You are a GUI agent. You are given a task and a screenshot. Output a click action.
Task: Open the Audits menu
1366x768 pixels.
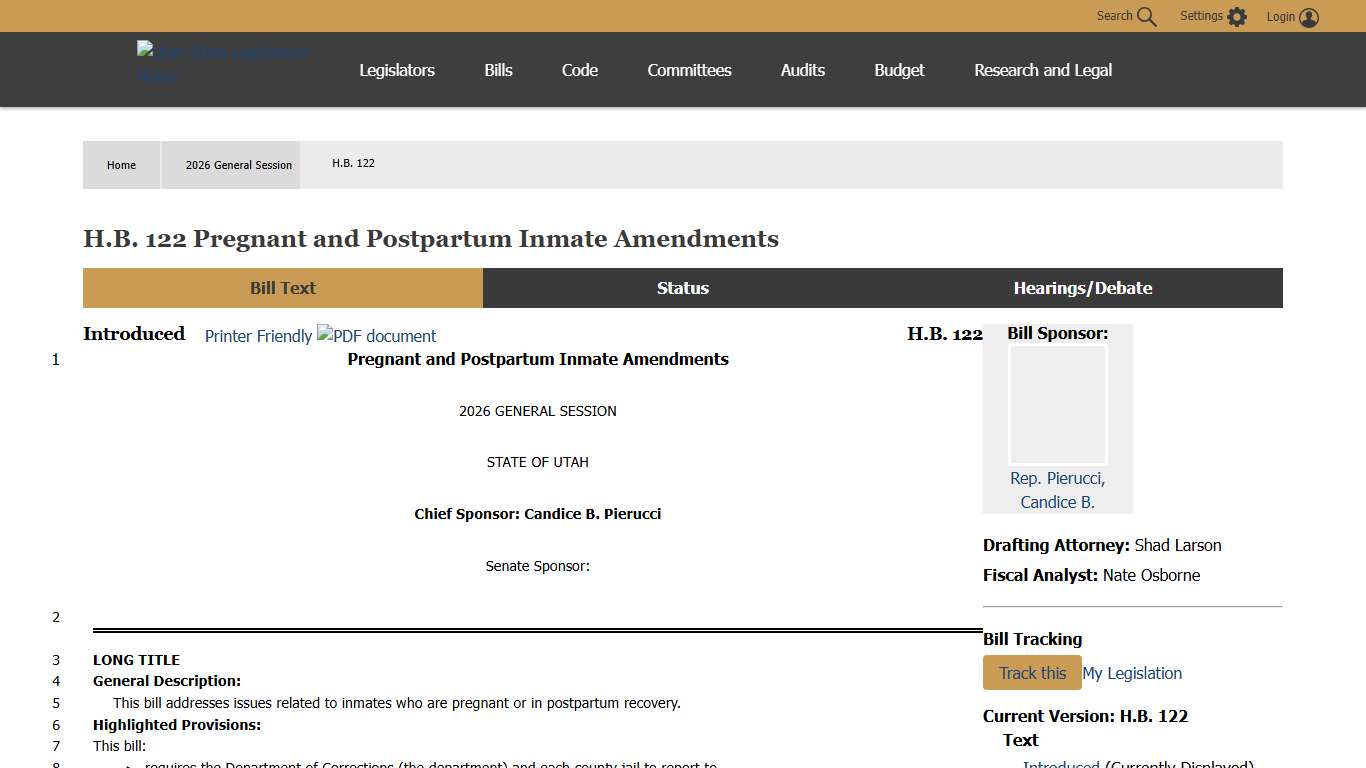[x=803, y=70]
